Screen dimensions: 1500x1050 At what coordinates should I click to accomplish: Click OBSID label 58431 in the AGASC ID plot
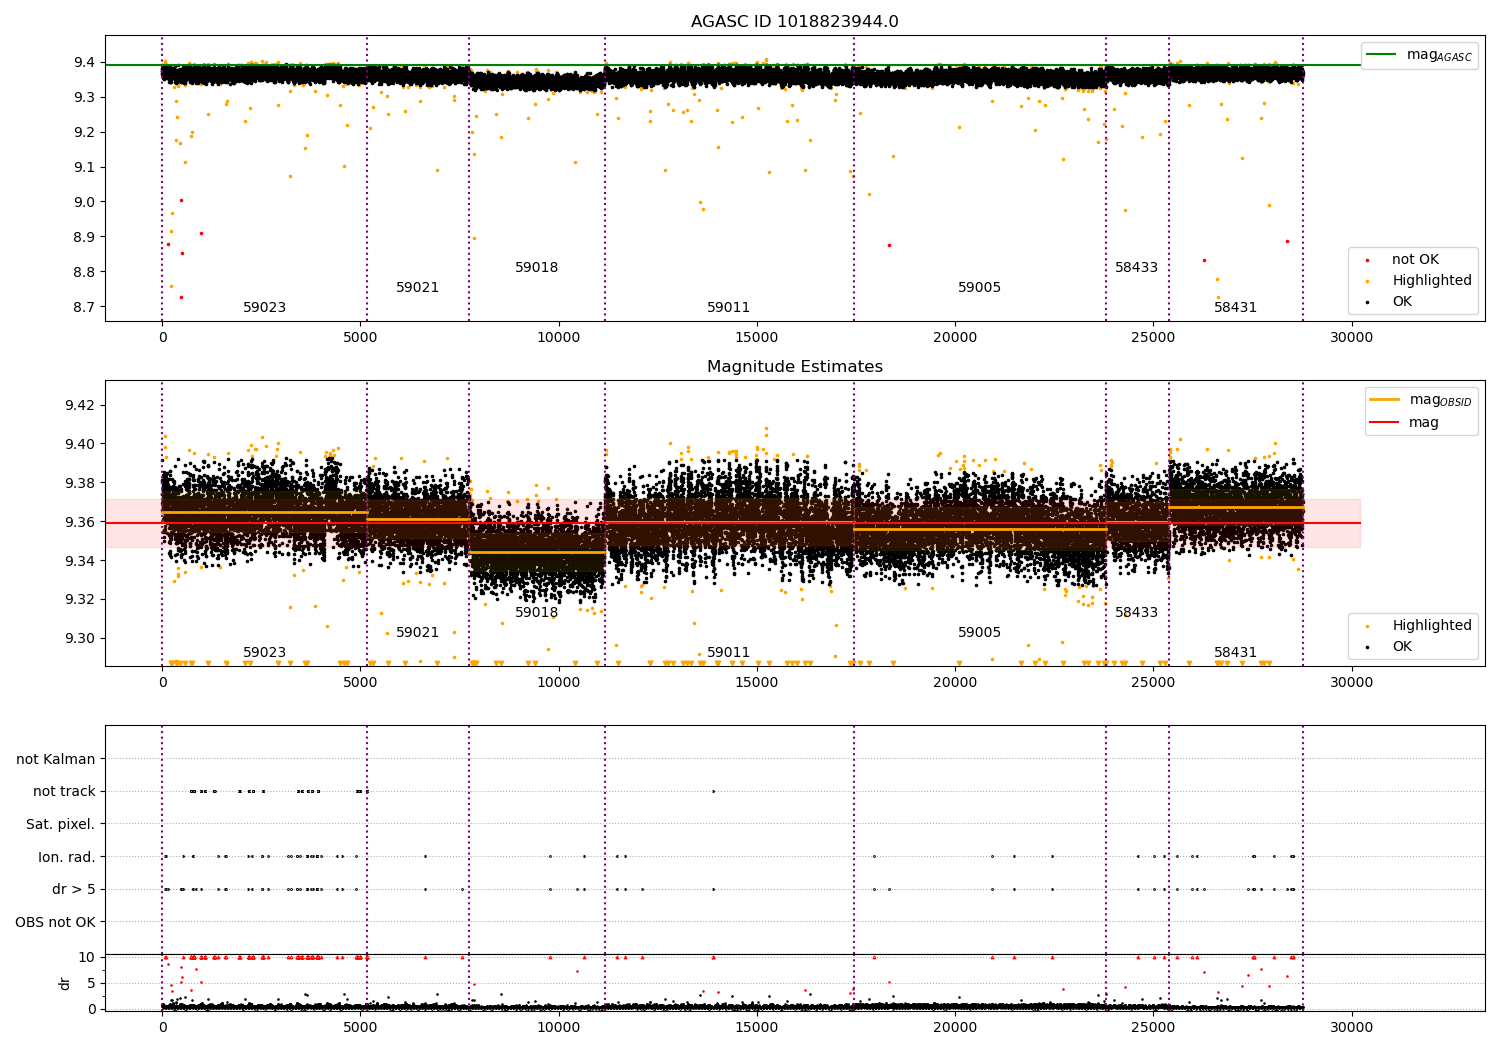pos(1235,308)
